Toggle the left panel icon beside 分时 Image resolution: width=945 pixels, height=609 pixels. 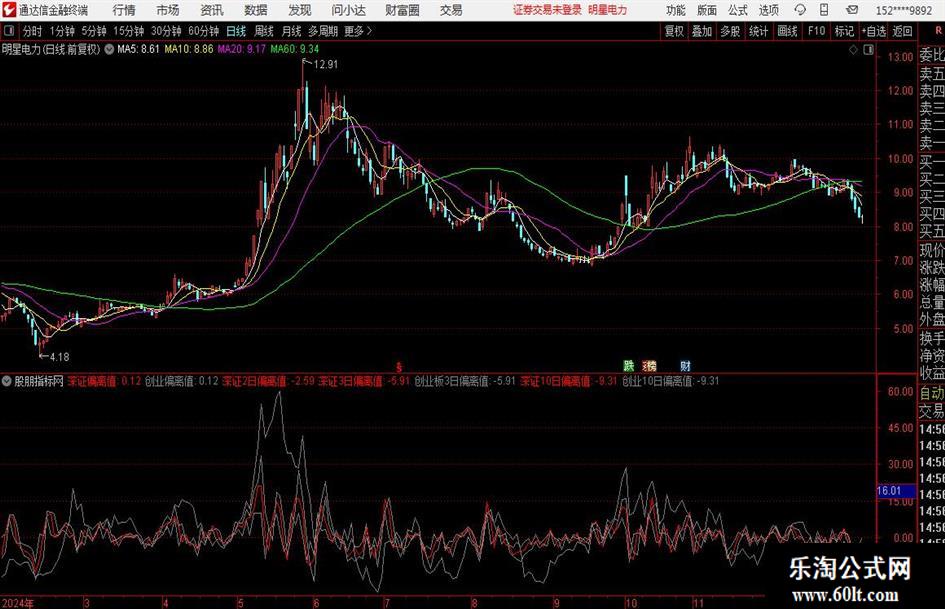point(10,30)
